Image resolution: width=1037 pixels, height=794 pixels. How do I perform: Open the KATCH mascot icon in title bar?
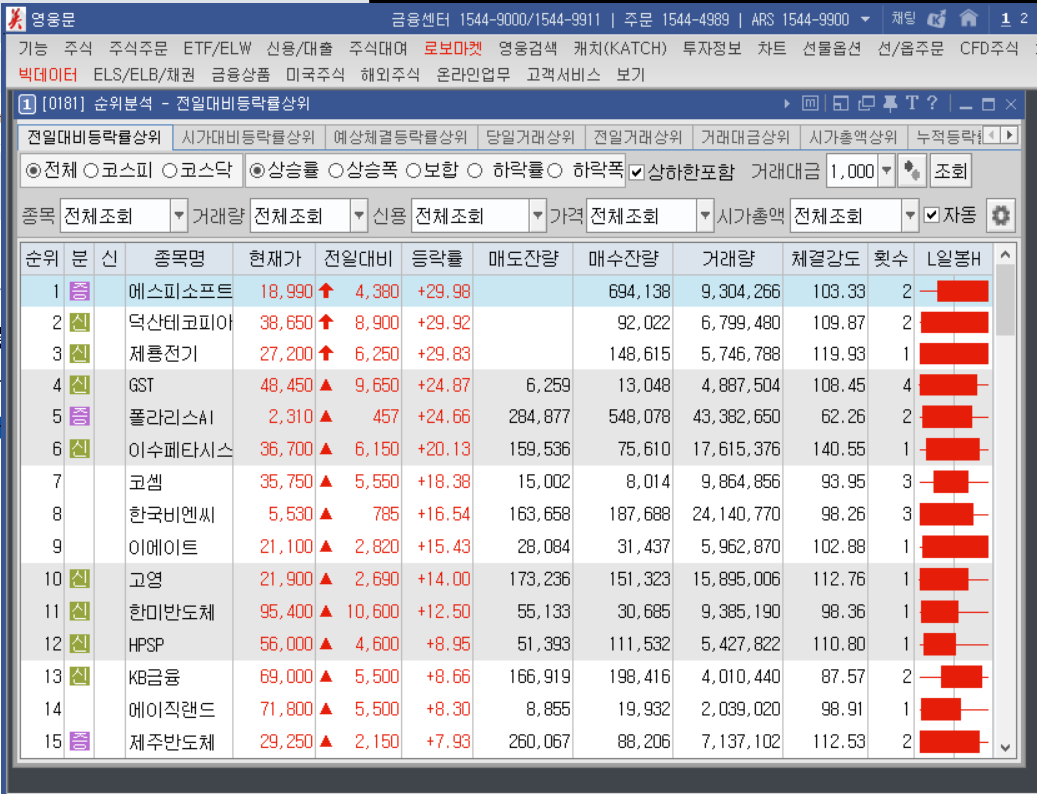pyautogui.click(x=936, y=19)
